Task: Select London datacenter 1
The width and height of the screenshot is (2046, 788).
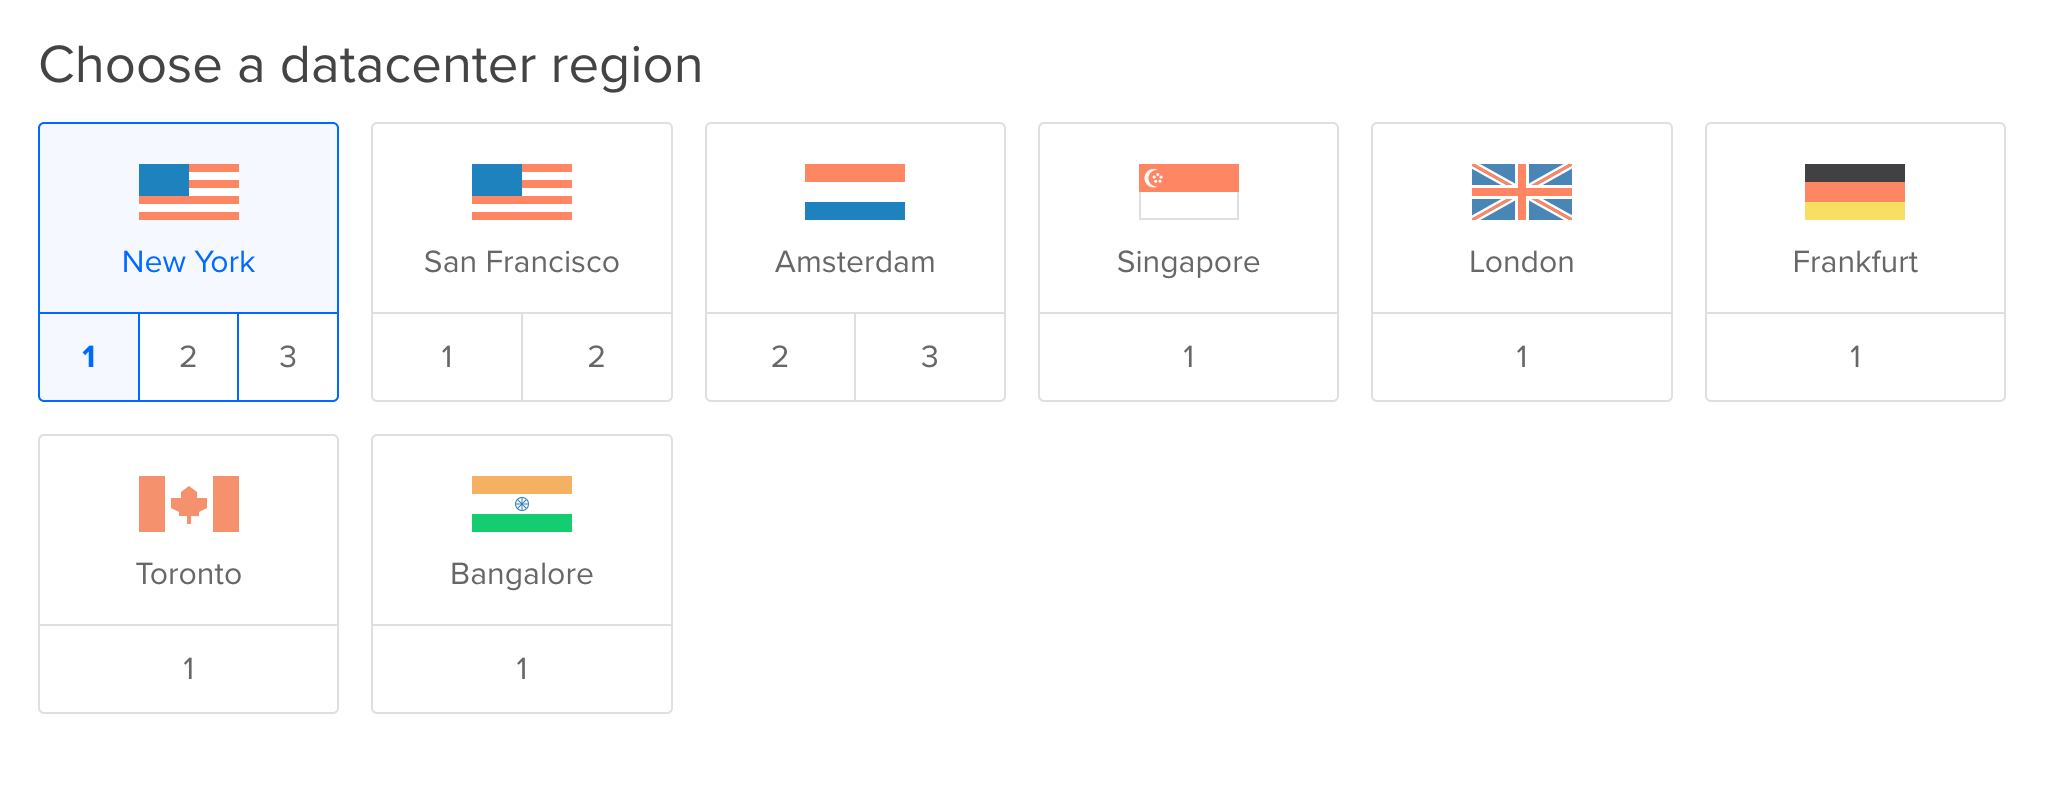Action: point(1521,357)
